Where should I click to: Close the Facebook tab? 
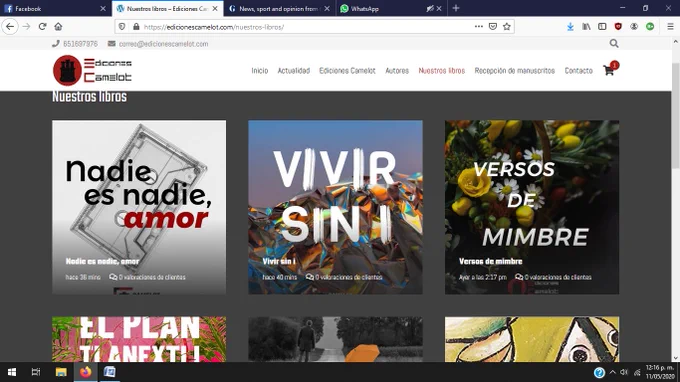(x=103, y=9)
